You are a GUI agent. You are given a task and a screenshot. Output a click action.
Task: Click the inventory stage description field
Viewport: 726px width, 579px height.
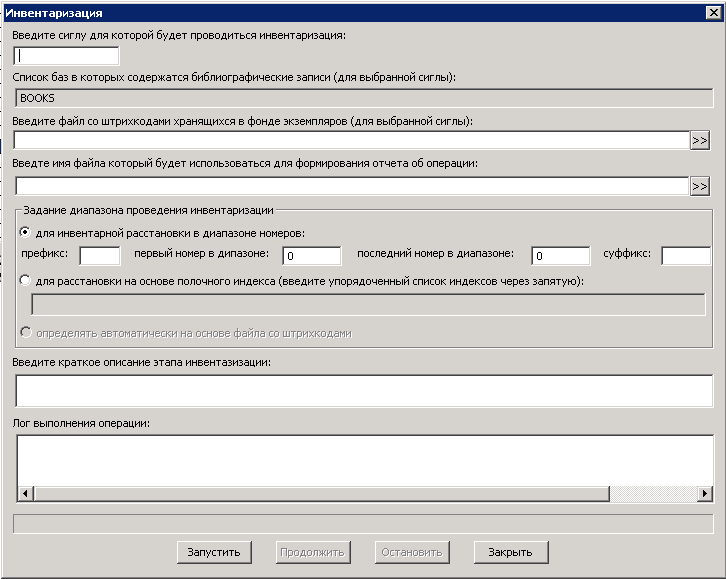click(x=364, y=391)
